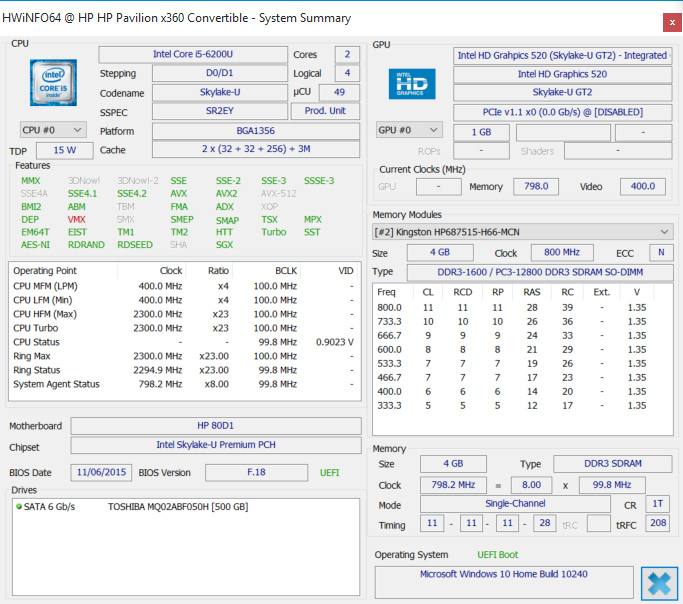
Task: Click the Intel Core i5-6200U name field
Action: point(193,54)
